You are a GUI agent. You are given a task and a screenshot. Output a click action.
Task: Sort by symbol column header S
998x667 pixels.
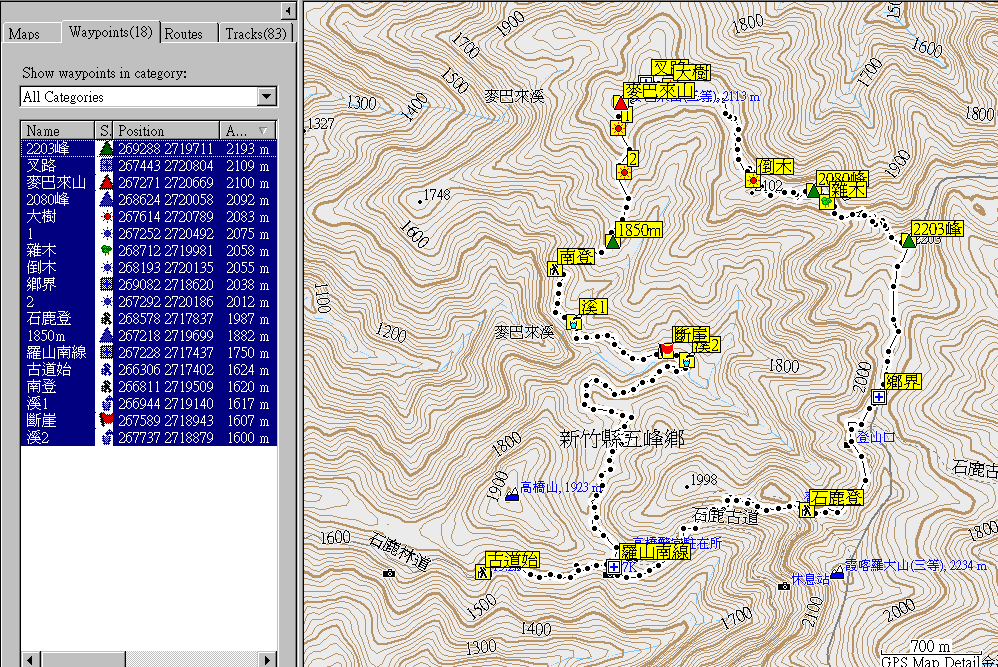click(104, 130)
